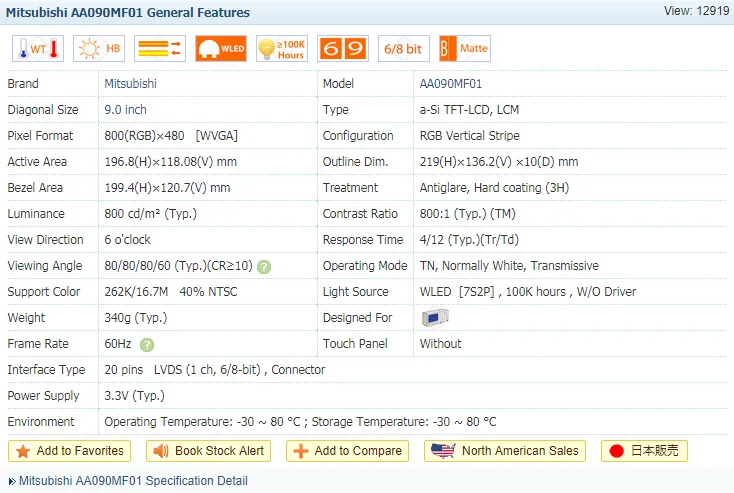Click the RGB Vertical Stripe configuration value
This screenshot has height=493, width=734.
[x=470, y=136]
